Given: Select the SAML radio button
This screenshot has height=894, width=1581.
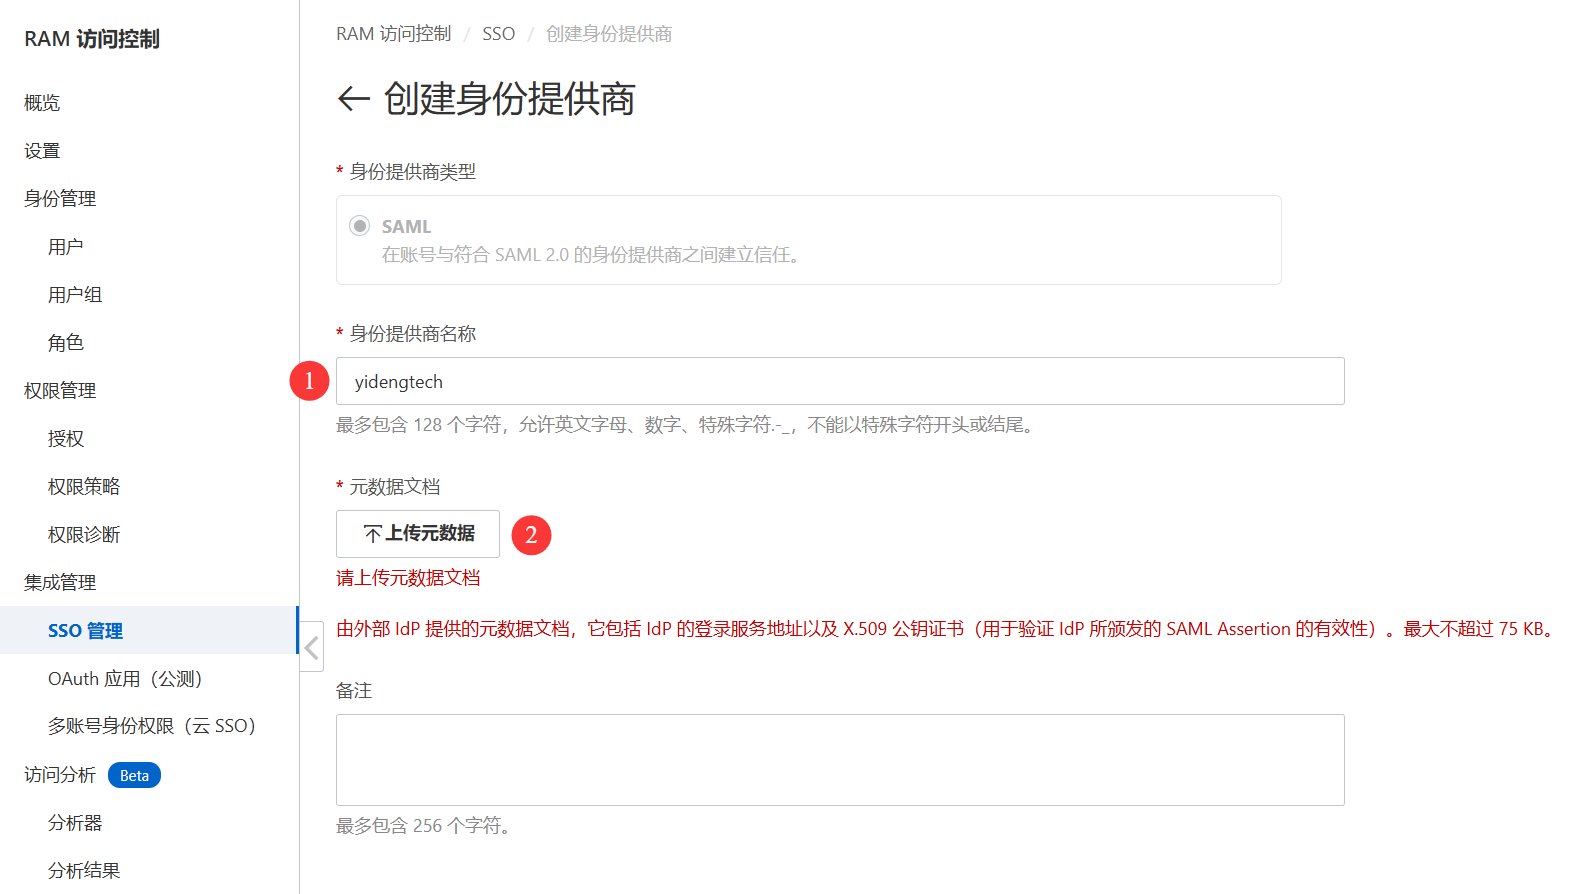Looking at the screenshot, I should (x=360, y=226).
